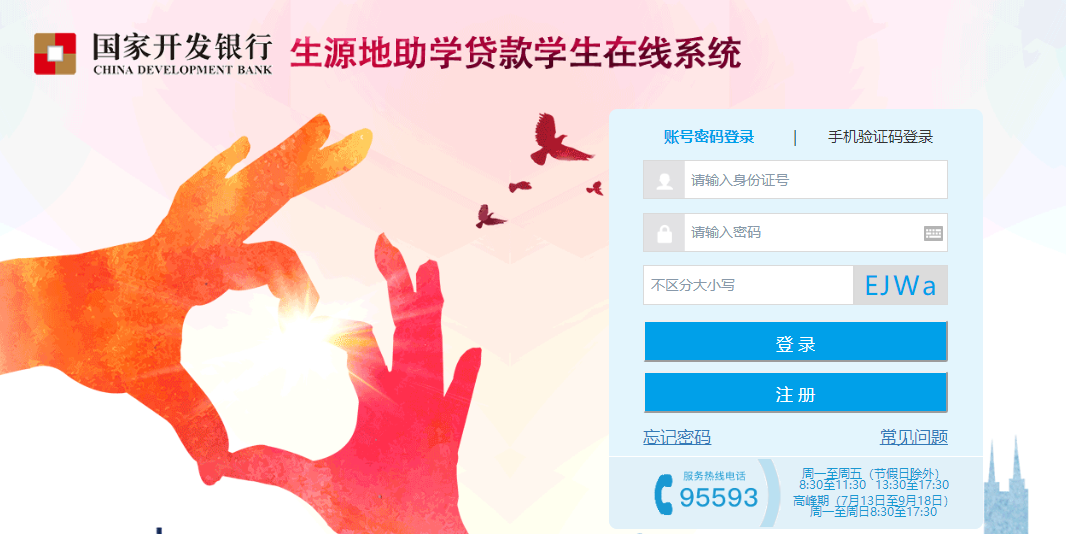
Task: Click the 注册 button
Action: click(x=795, y=392)
